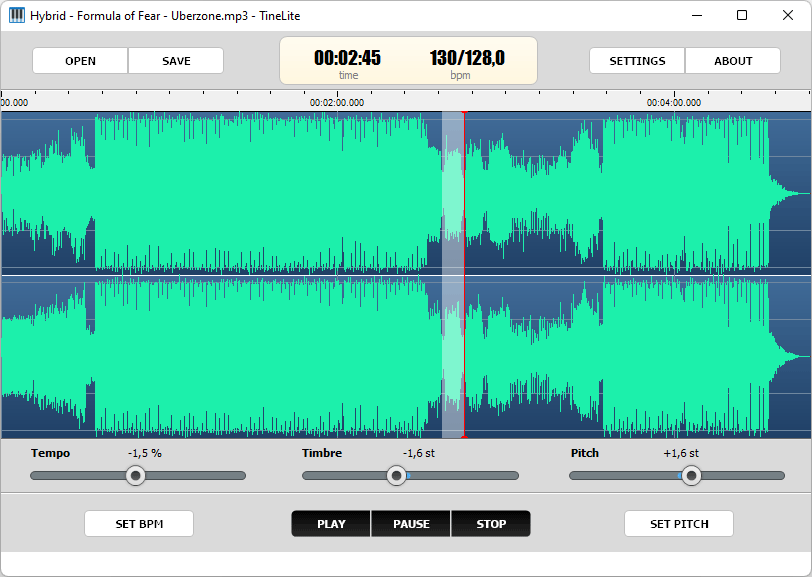Click the 00:02:00.000 mark on ruler
Image resolution: width=812 pixels, height=577 pixels.
pos(337,103)
